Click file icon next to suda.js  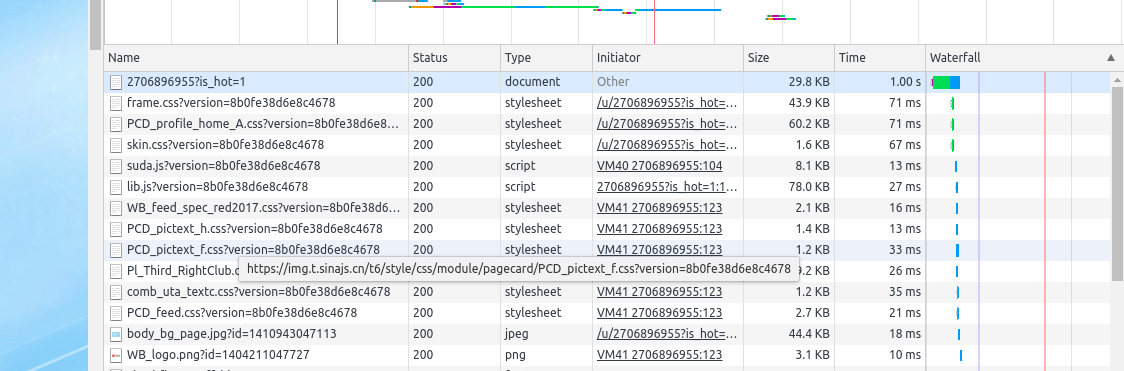(x=116, y=166)
